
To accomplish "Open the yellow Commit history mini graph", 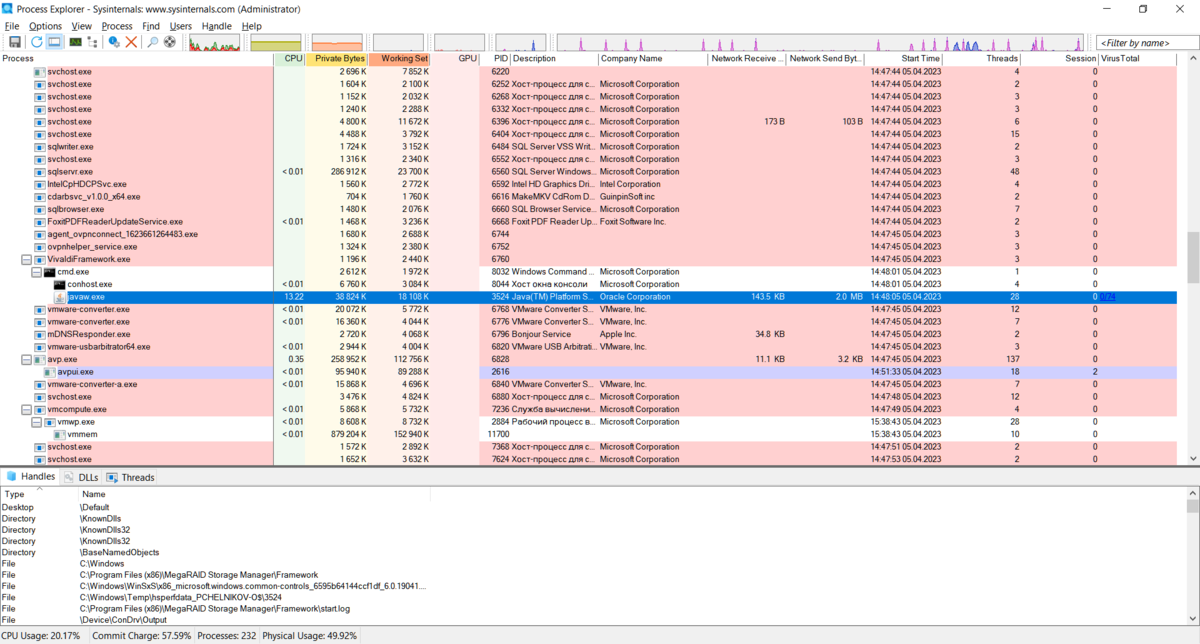I will tap(275, 42).
